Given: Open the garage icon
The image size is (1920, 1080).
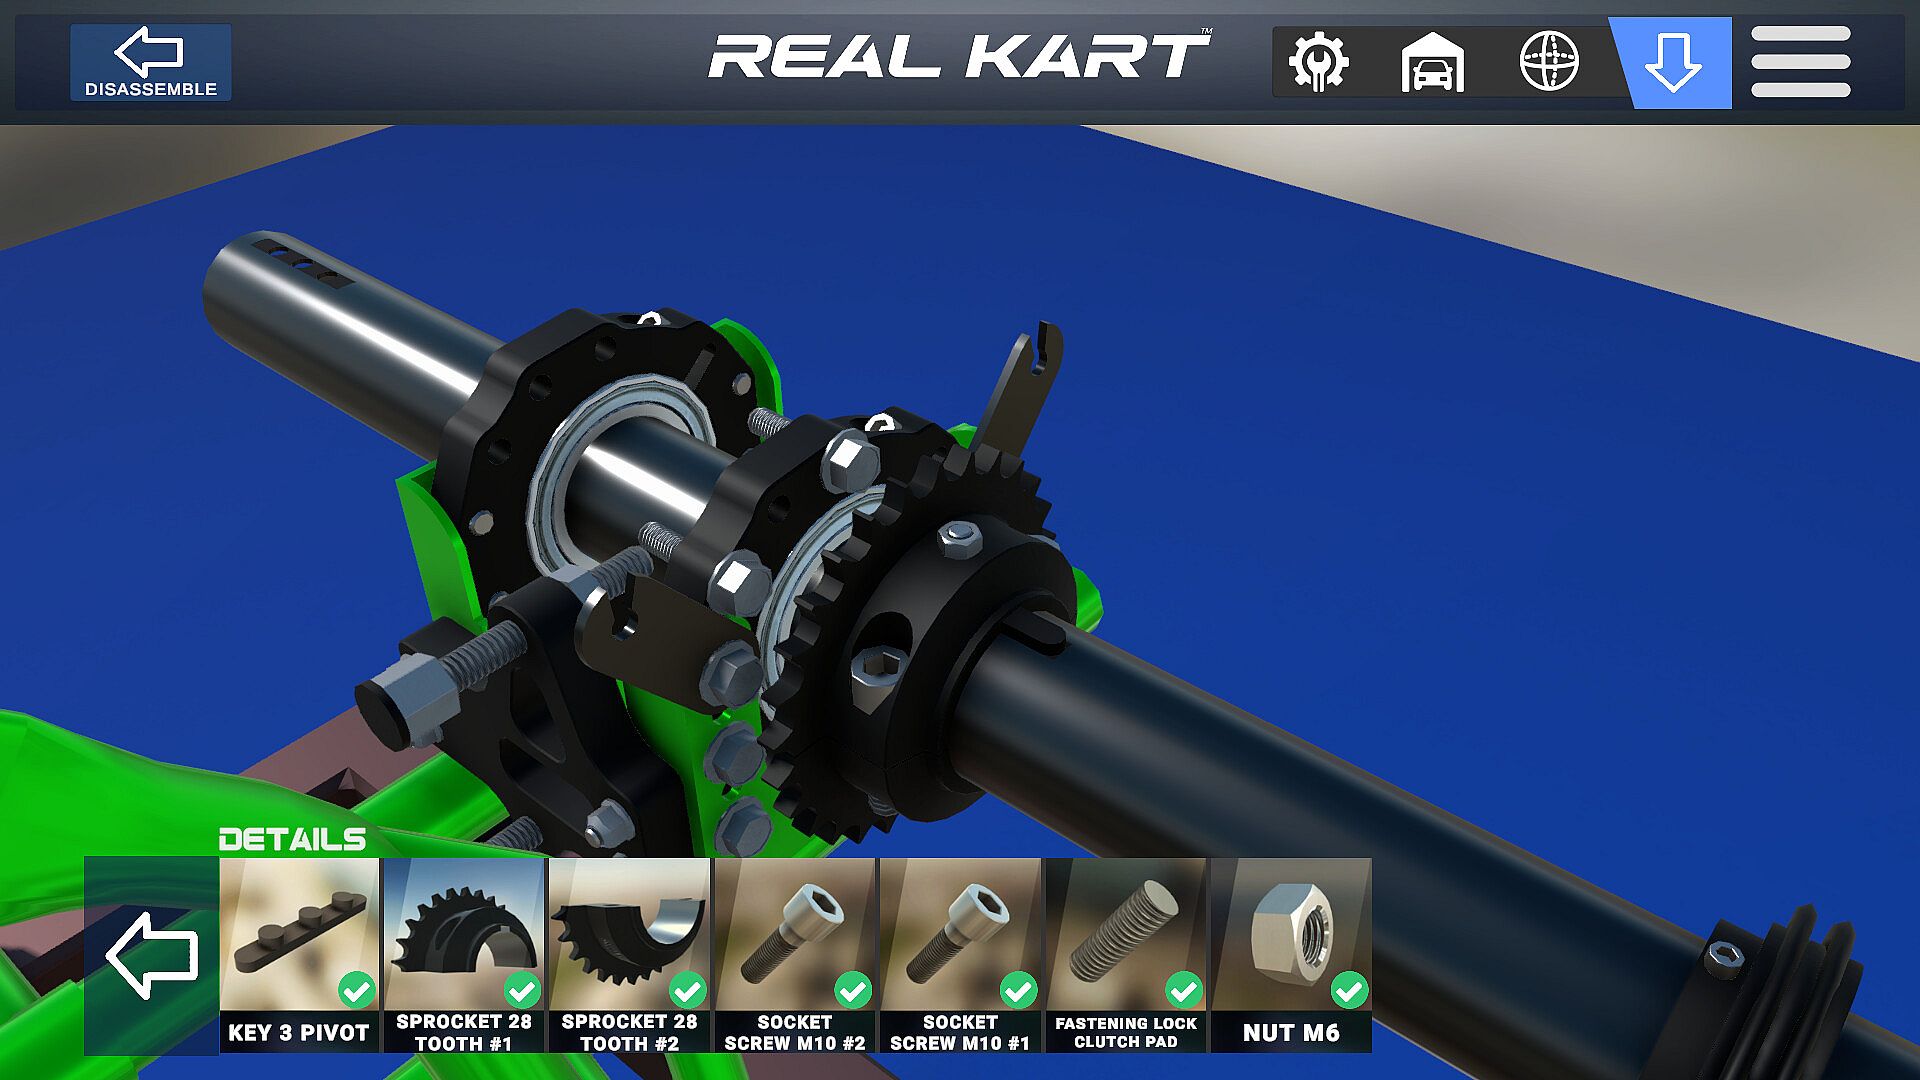Looking at the screenshot, I should (1432, 62).
